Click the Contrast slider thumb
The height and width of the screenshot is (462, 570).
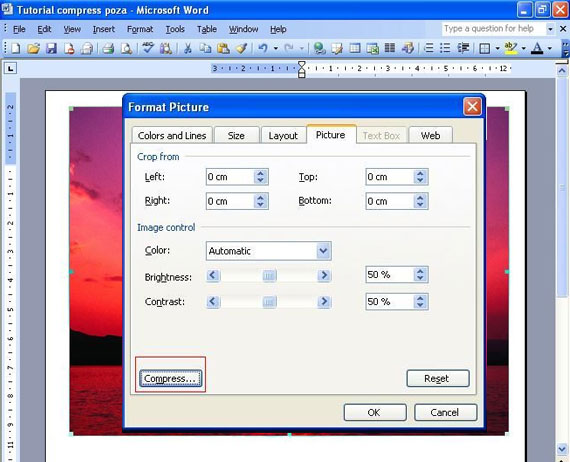(269, 302)
